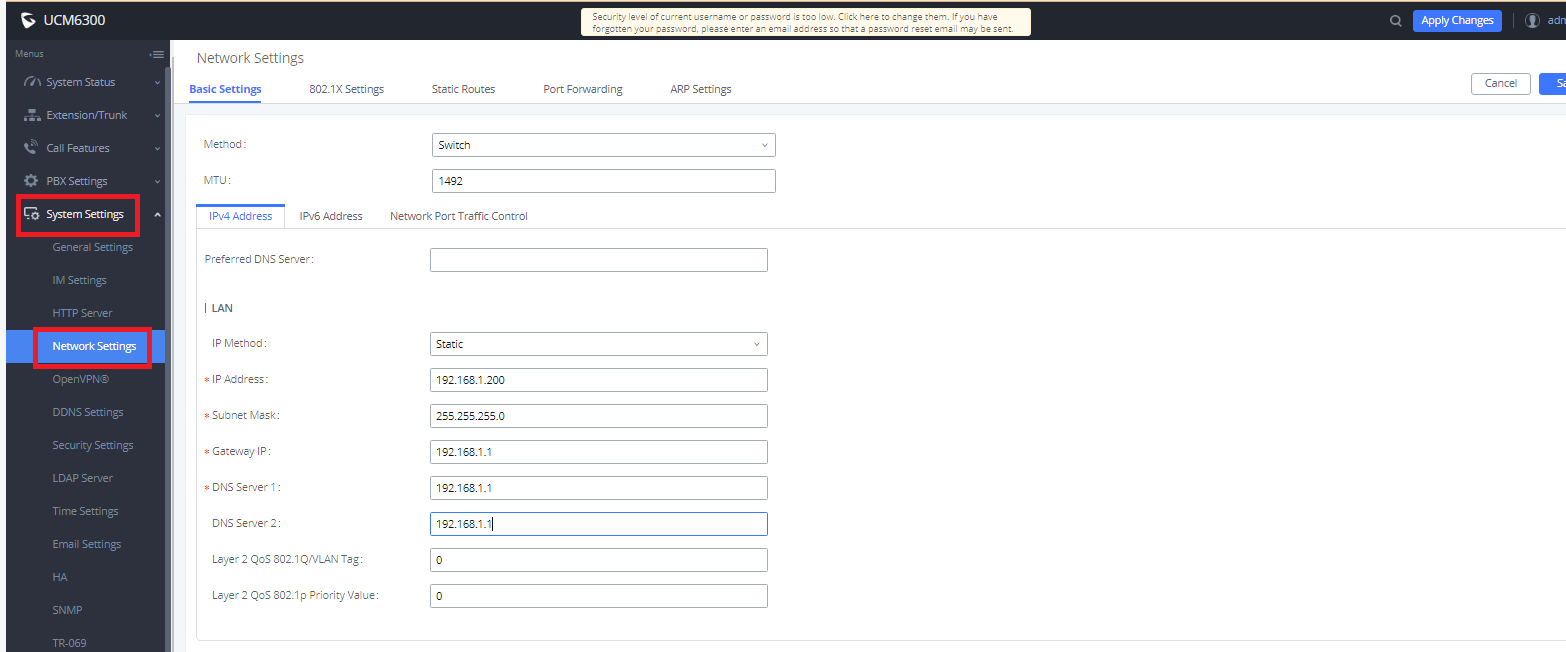Expand the Call Features menu chevron
The height and width of the screenshot is (652, 1566).
coord(157,148)
